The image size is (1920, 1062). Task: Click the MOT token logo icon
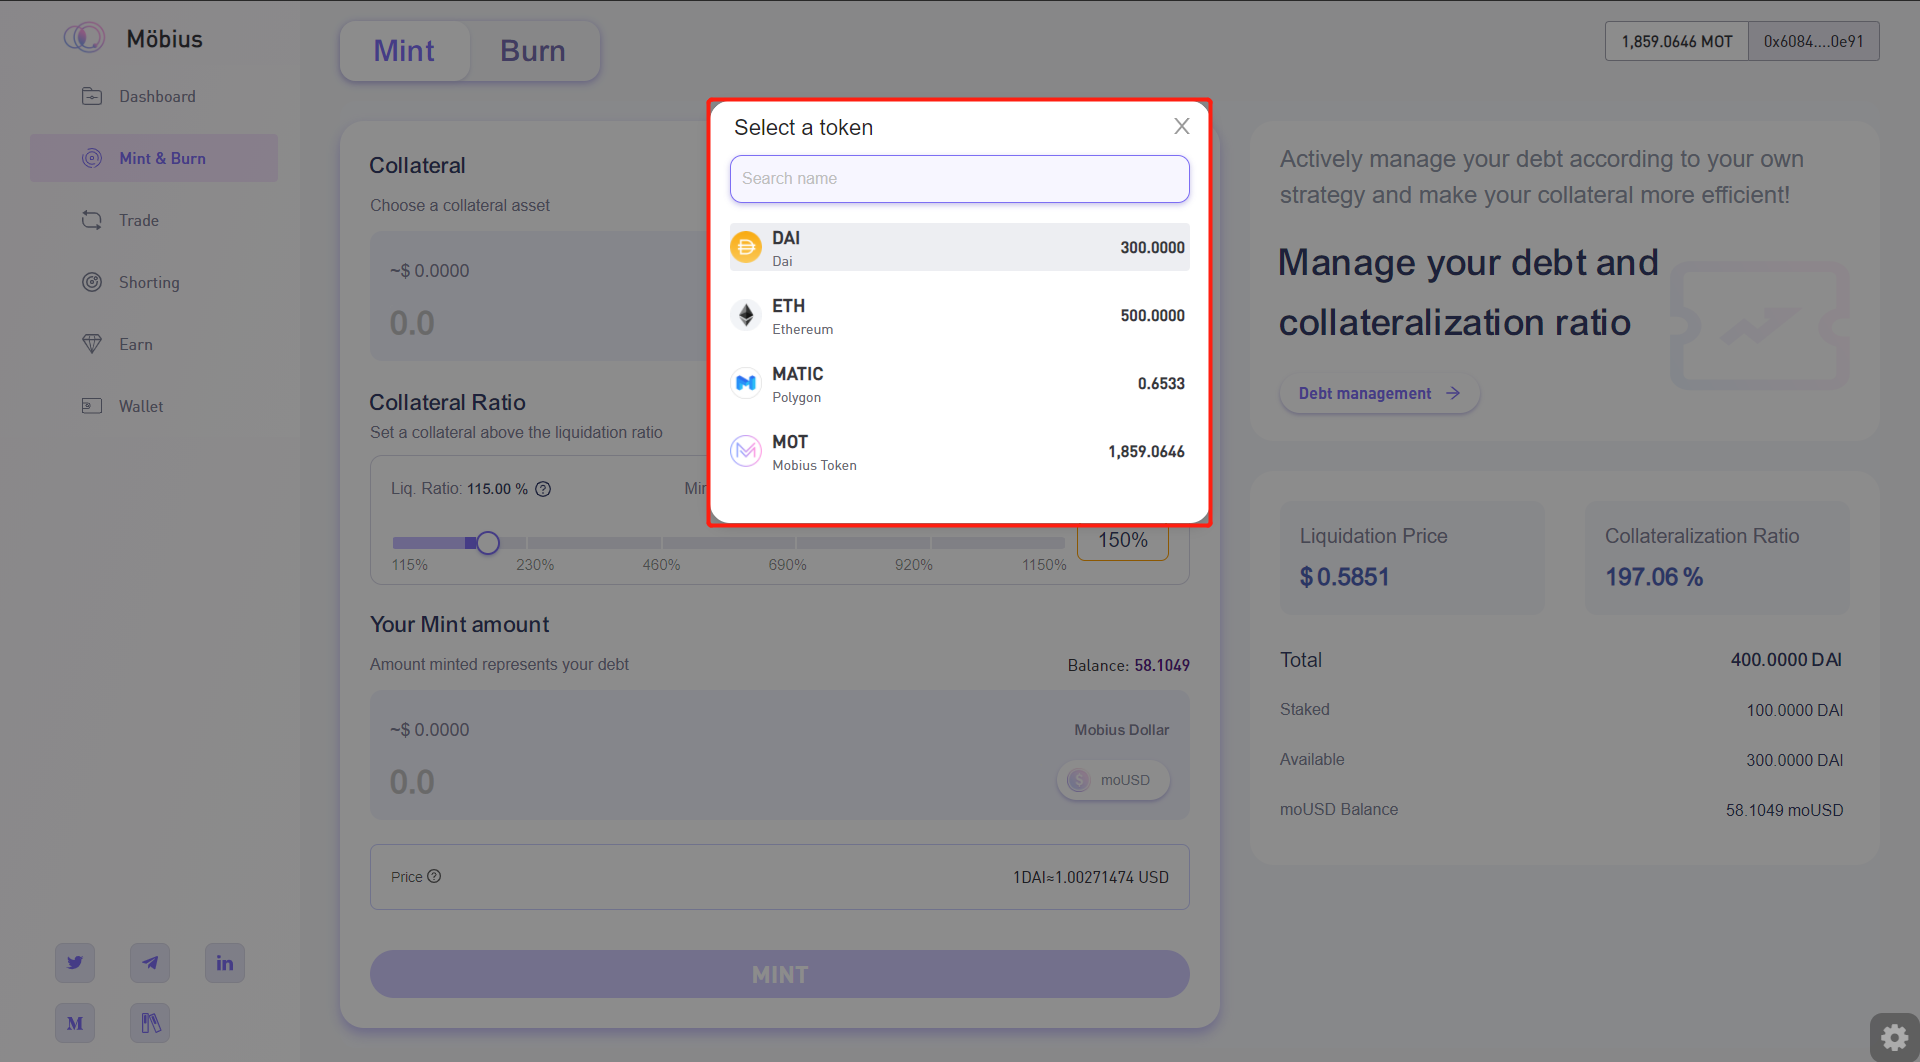[x=746, y=451]
